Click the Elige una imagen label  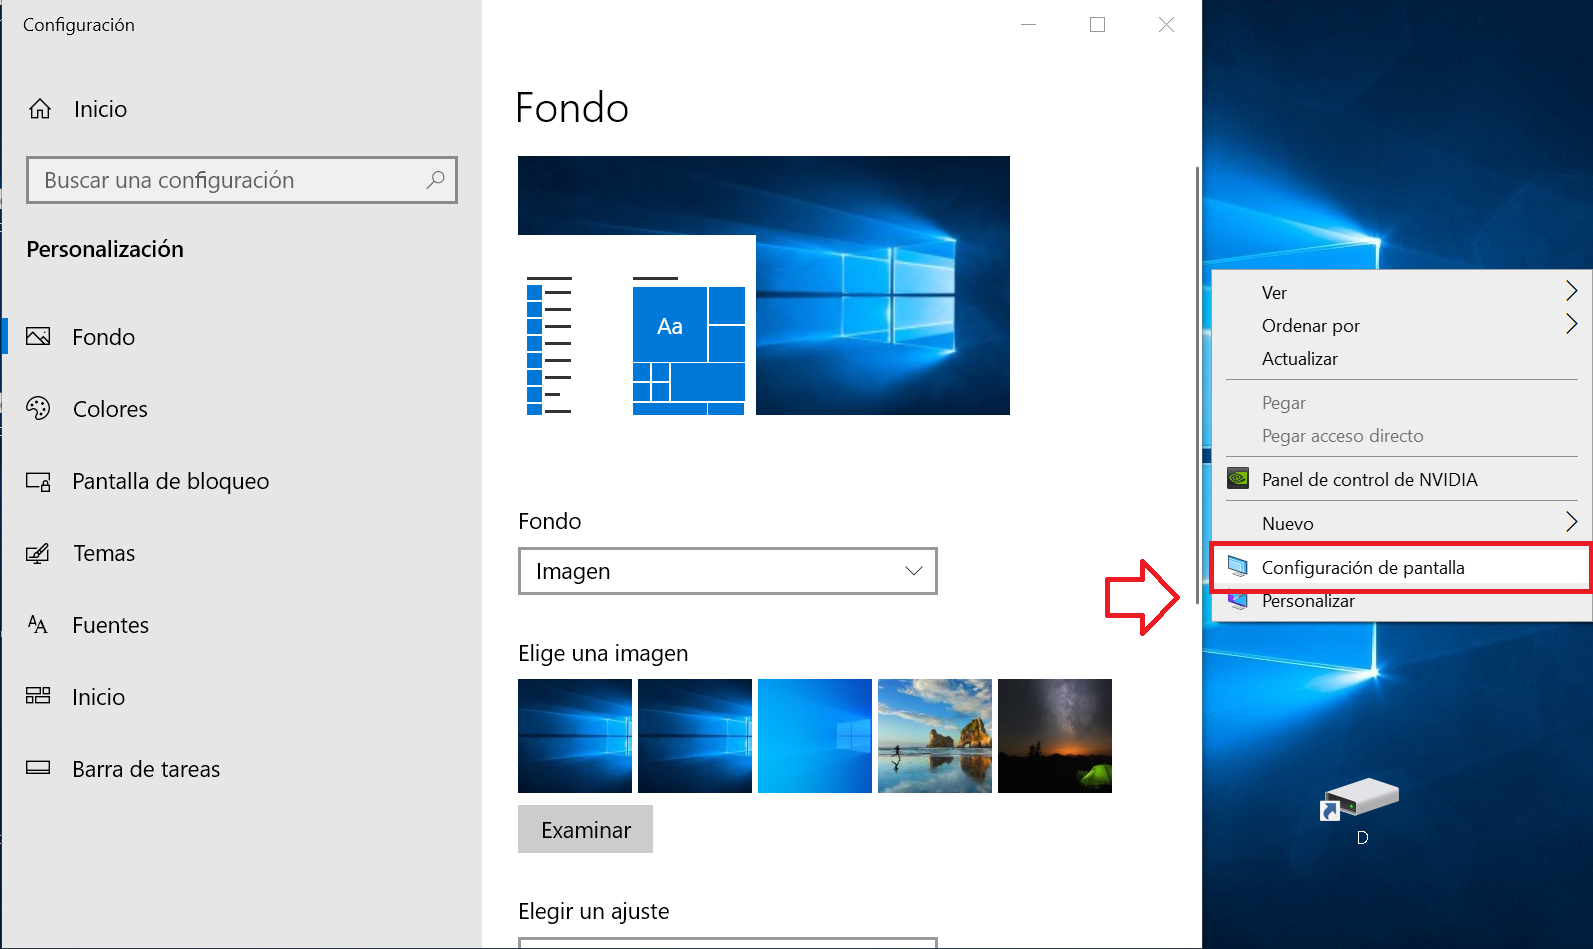pyautogui.click(x=603, y=653)
